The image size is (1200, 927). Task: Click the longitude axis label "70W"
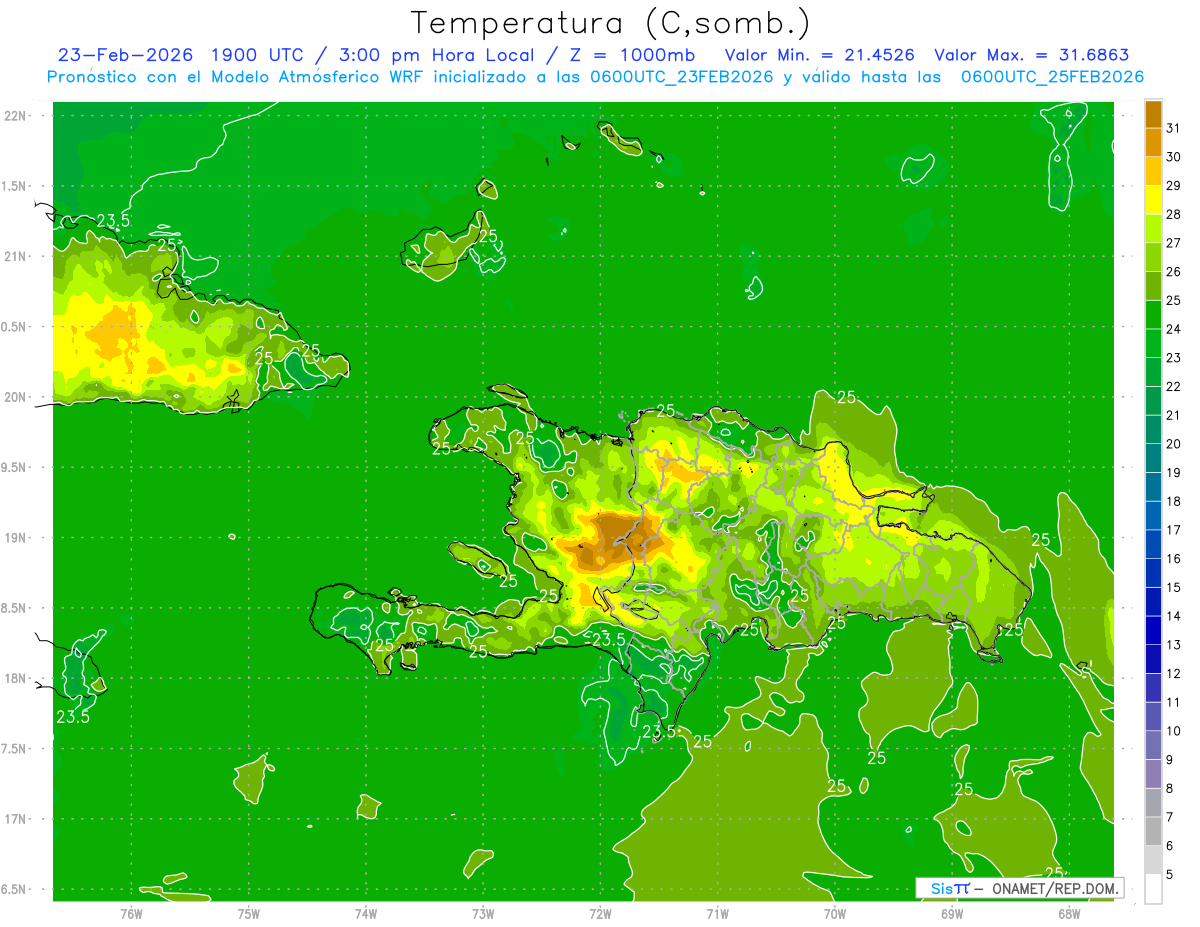834,913
